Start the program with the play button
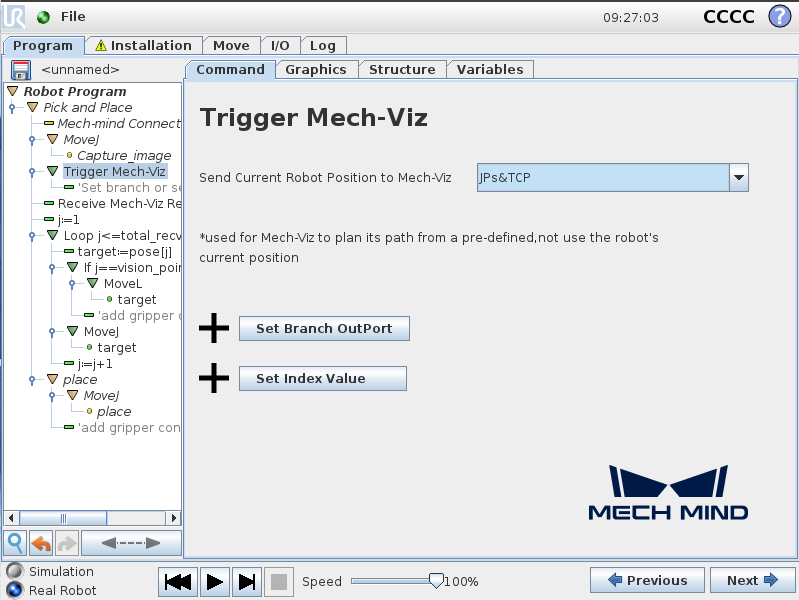This screenshot has height=600, width=799. [x=215, y=582]
